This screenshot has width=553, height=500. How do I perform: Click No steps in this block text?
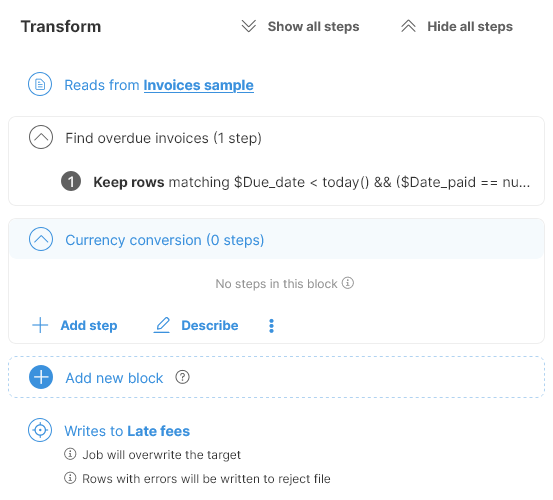(x=276, y=284)
